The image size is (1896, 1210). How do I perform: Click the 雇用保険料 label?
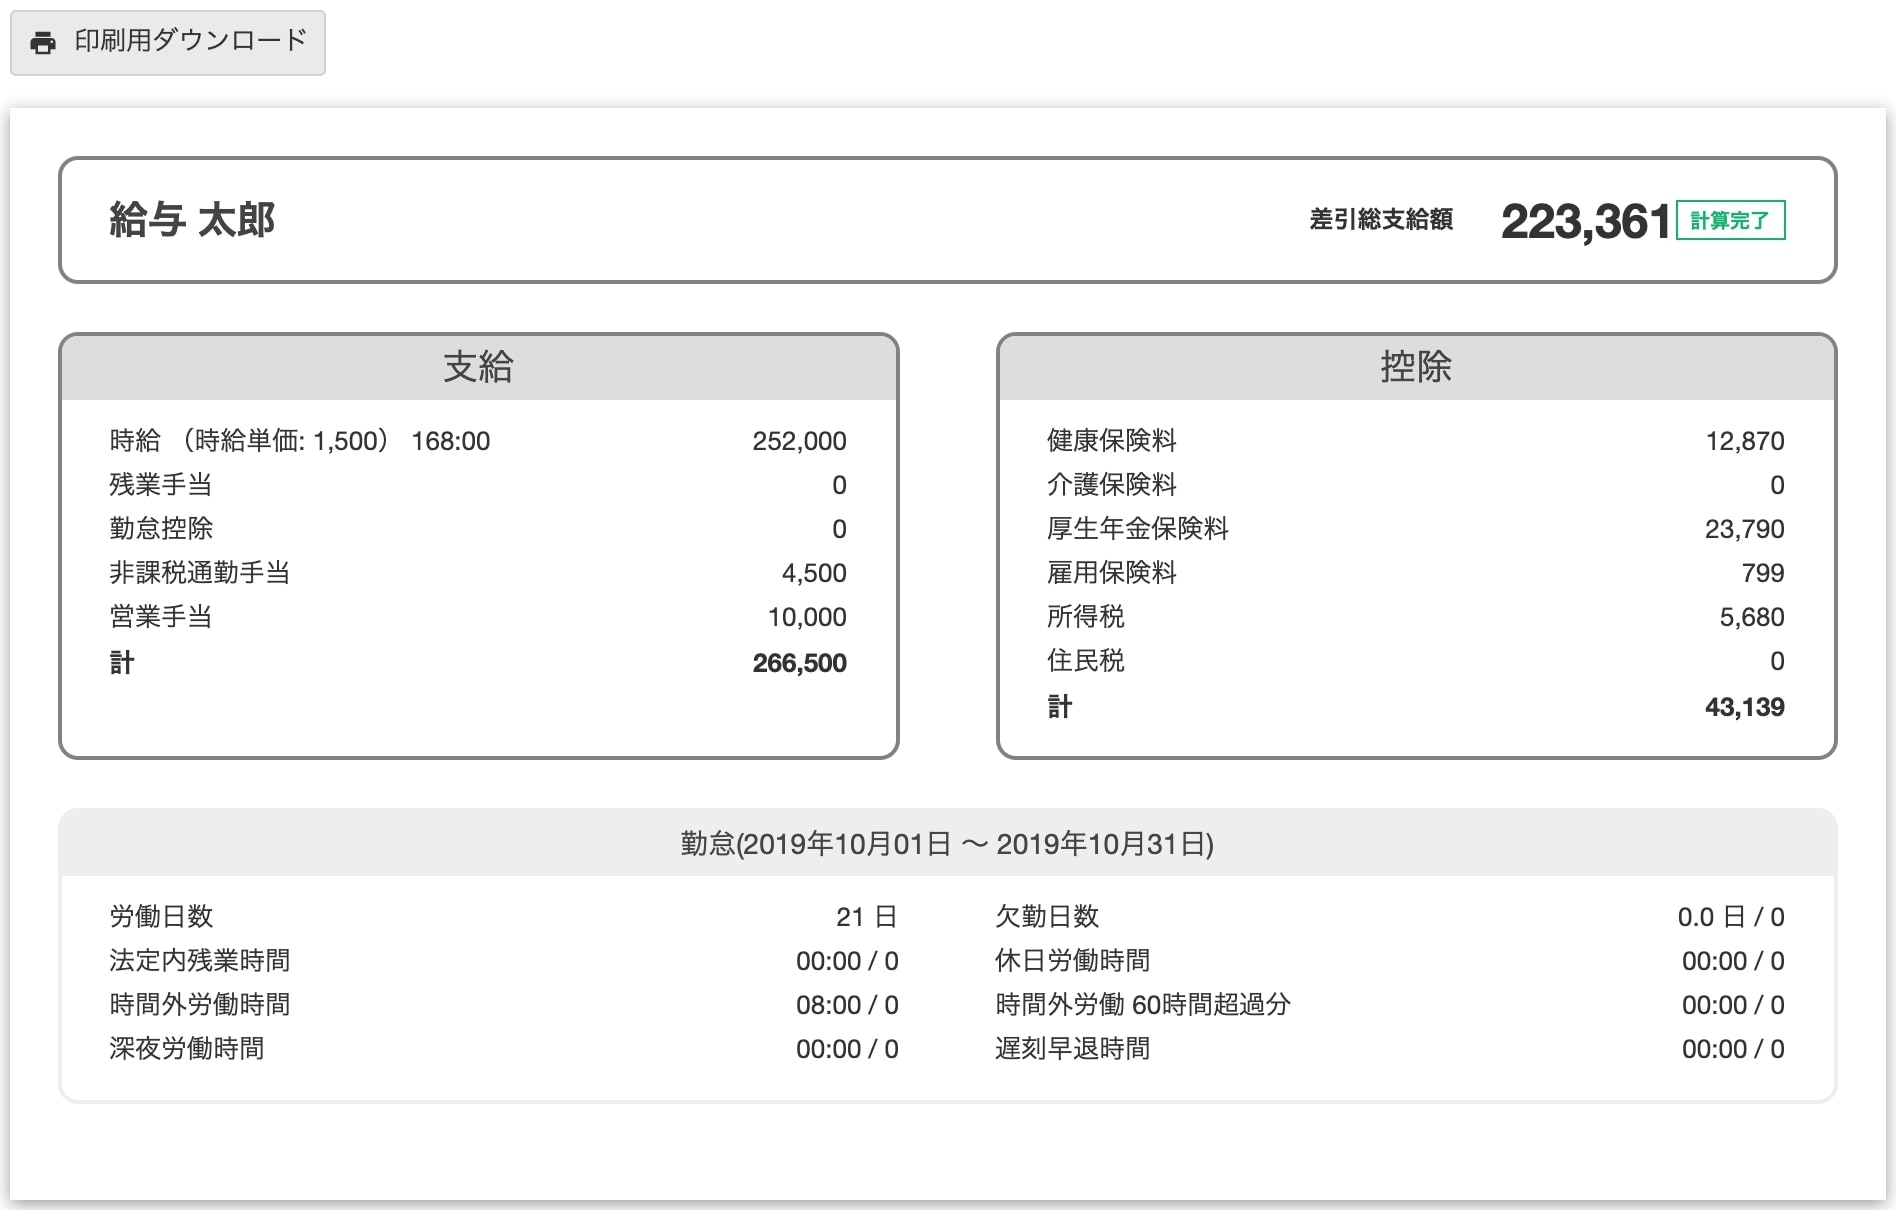click(x=1112, y=573)
